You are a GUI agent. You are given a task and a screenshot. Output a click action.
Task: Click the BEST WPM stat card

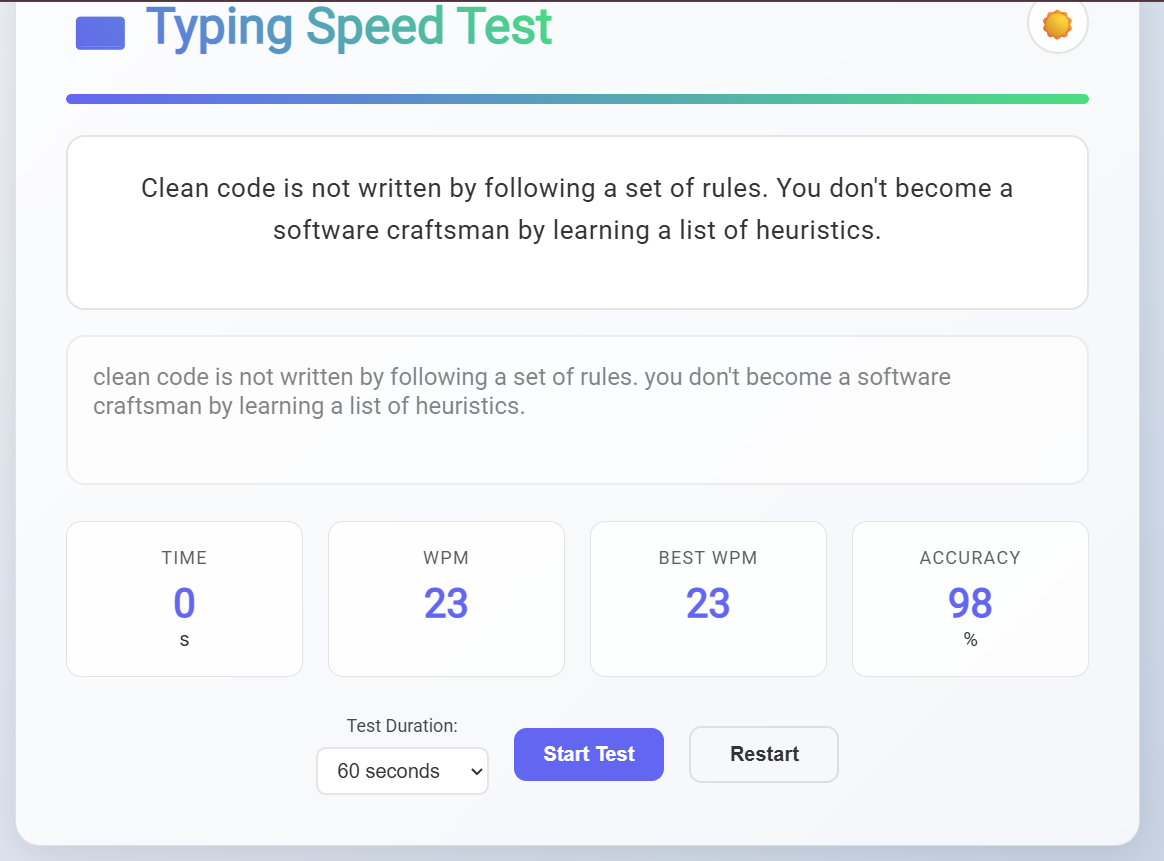[708, 599]
